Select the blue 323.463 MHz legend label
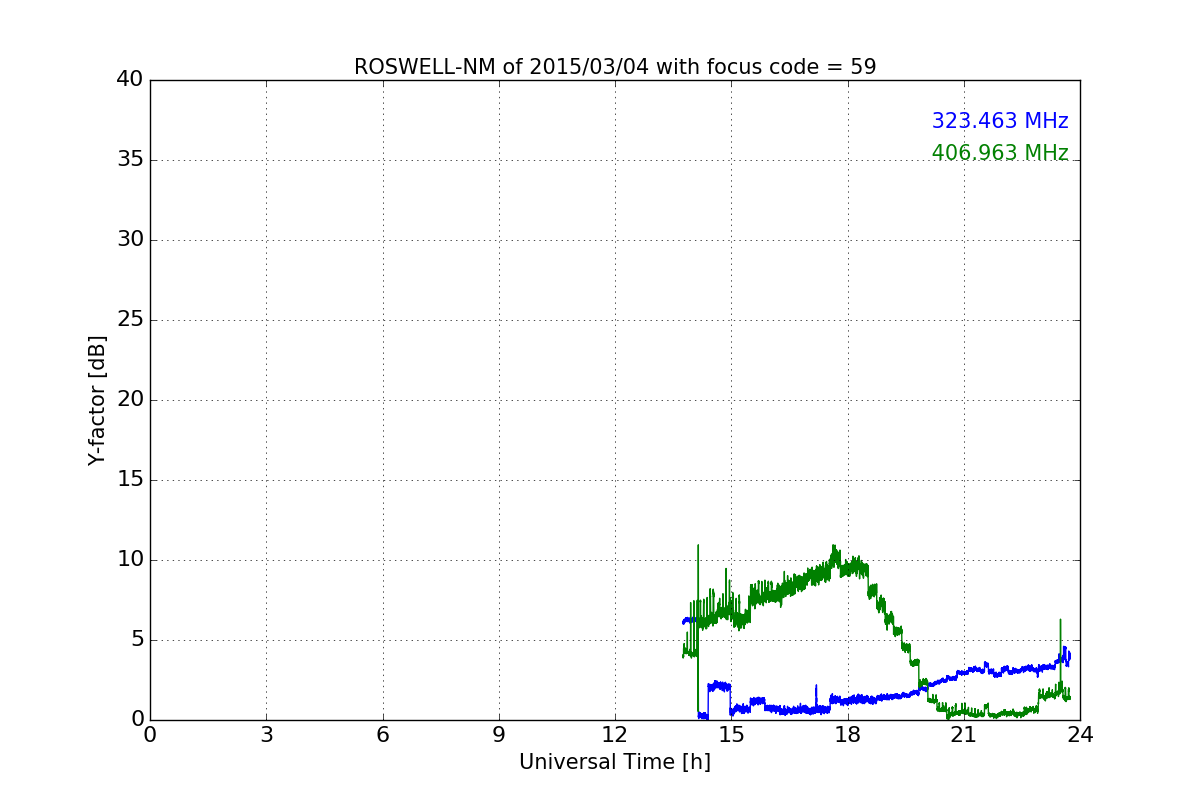 1000,121
